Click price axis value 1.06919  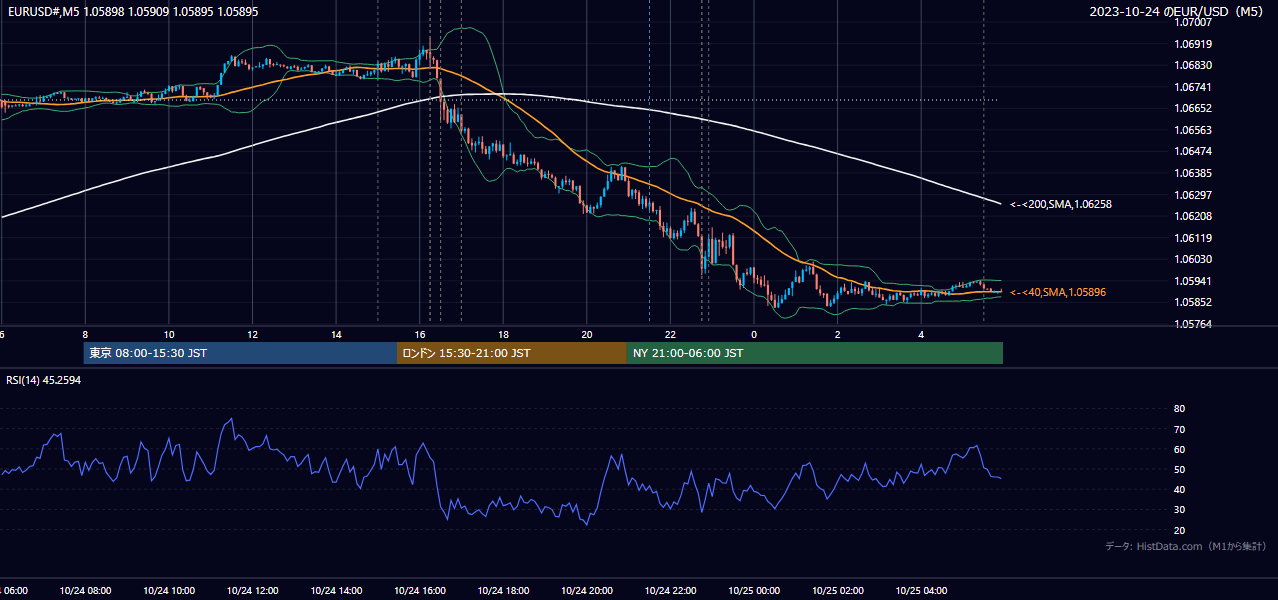point(1194,44)
